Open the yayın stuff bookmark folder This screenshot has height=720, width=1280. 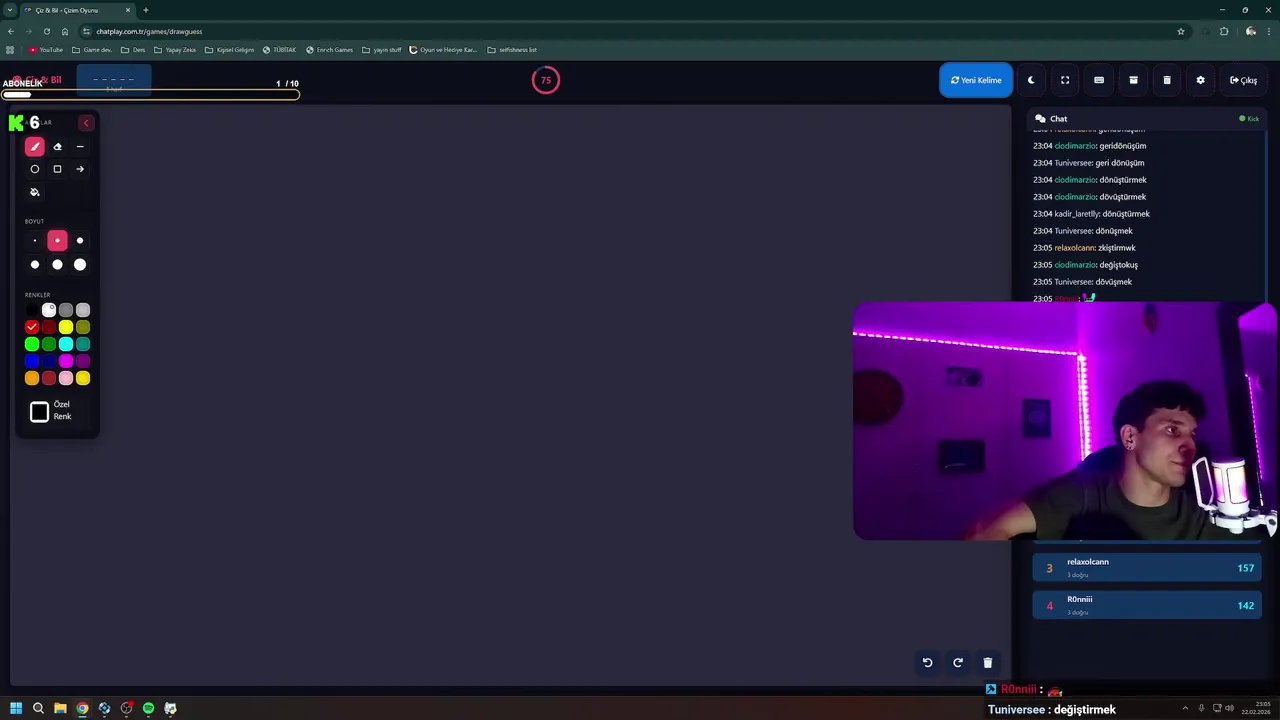click(382, 49)
